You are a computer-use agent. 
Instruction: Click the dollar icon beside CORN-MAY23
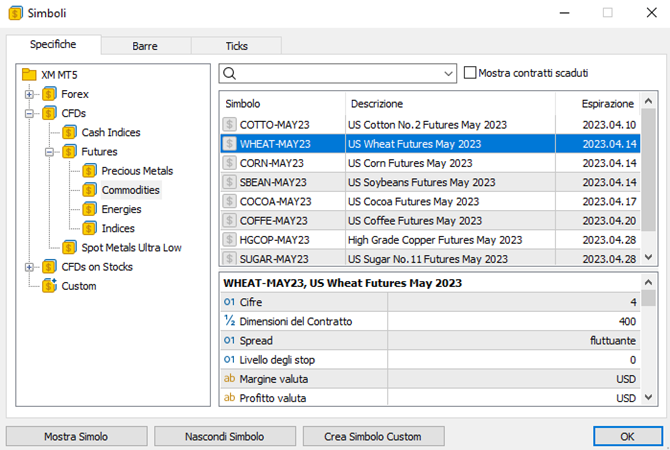point(229,163)
